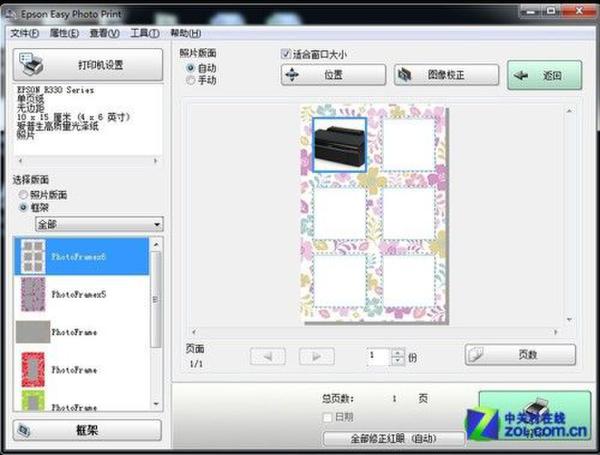
Task: Click the frame icon on bottom 框架 button
Action: tap(24, 431)
